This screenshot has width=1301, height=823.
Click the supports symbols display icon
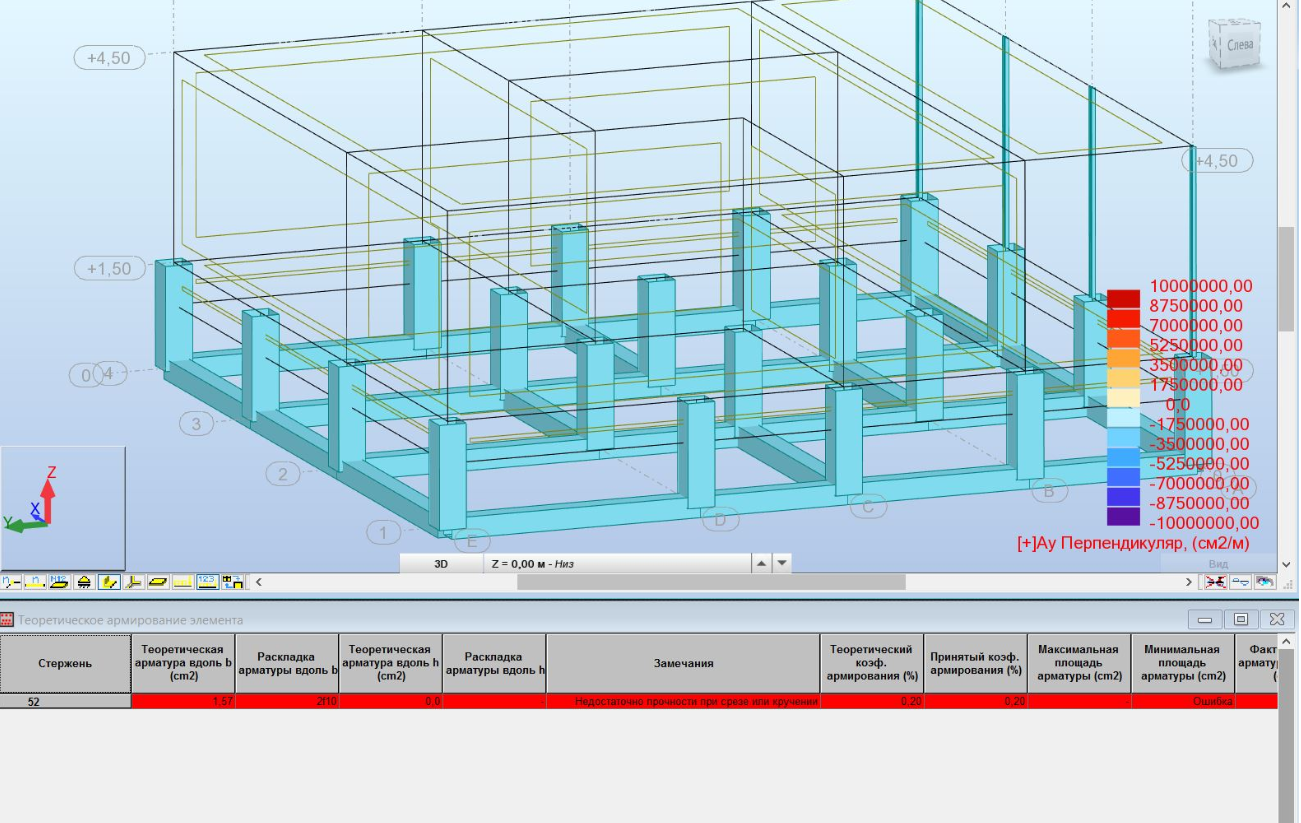(85, 581)
